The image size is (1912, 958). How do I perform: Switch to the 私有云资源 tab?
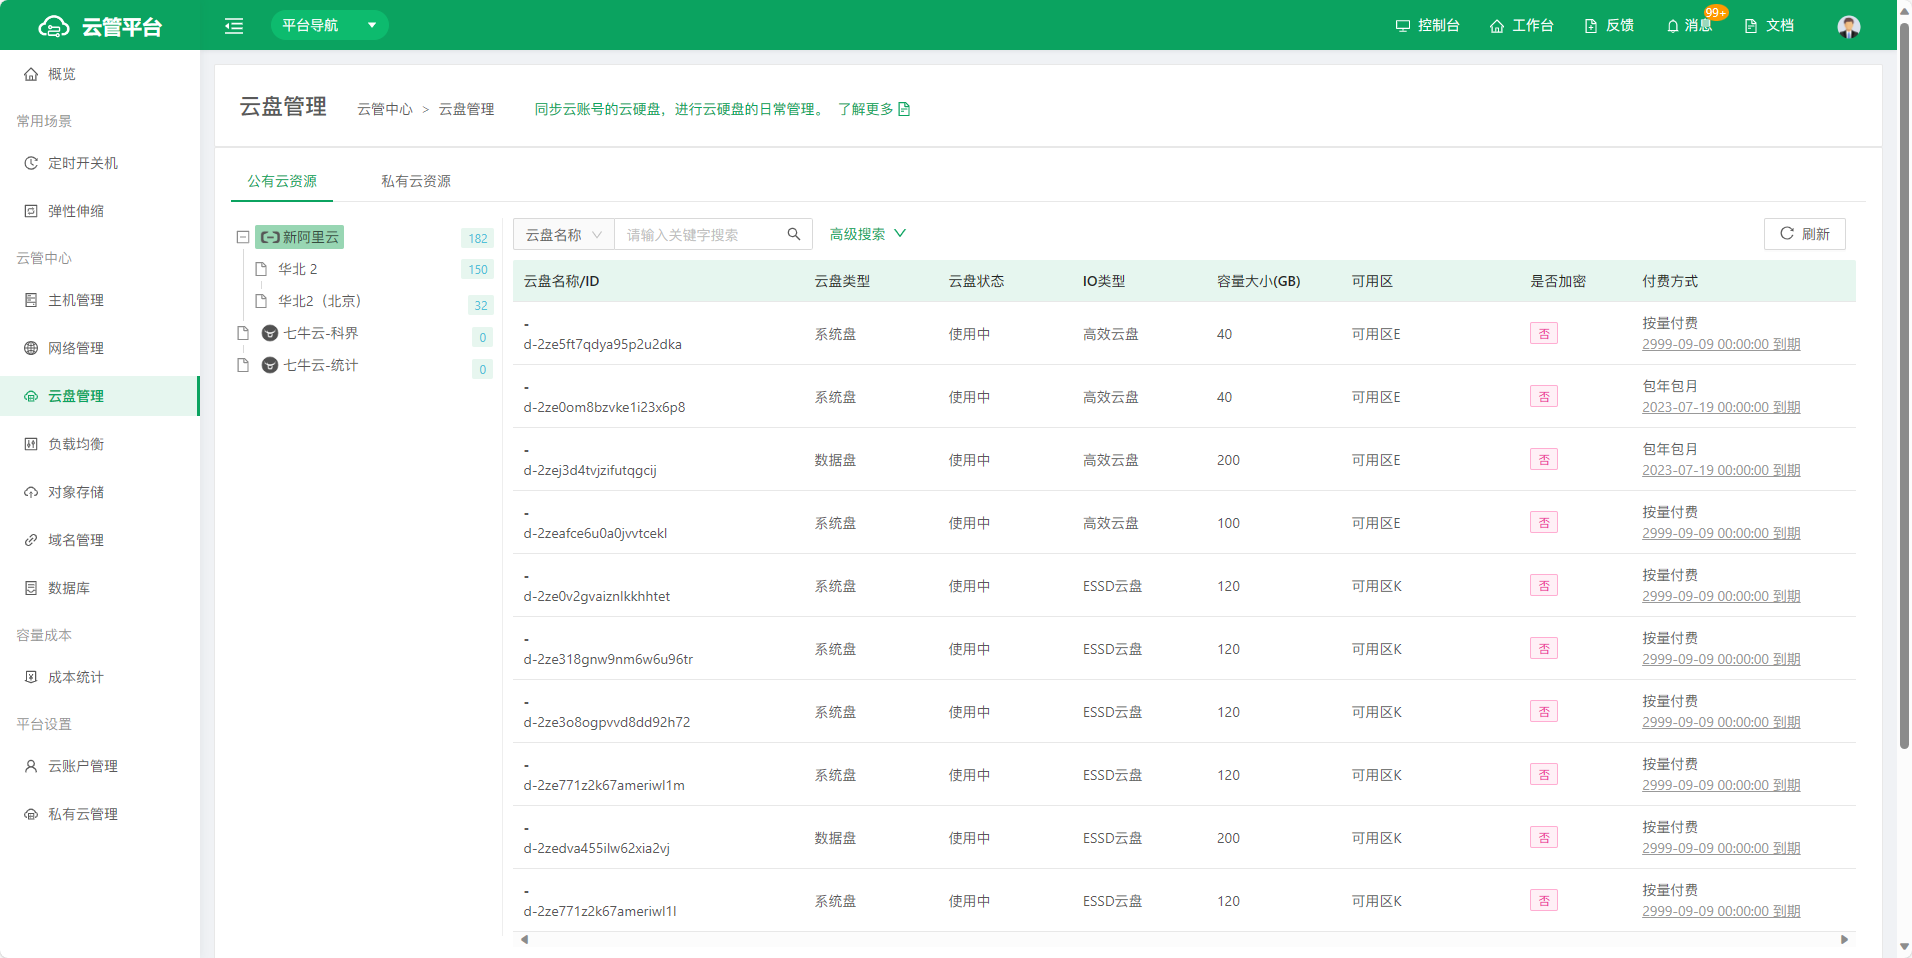coord(416,181)
